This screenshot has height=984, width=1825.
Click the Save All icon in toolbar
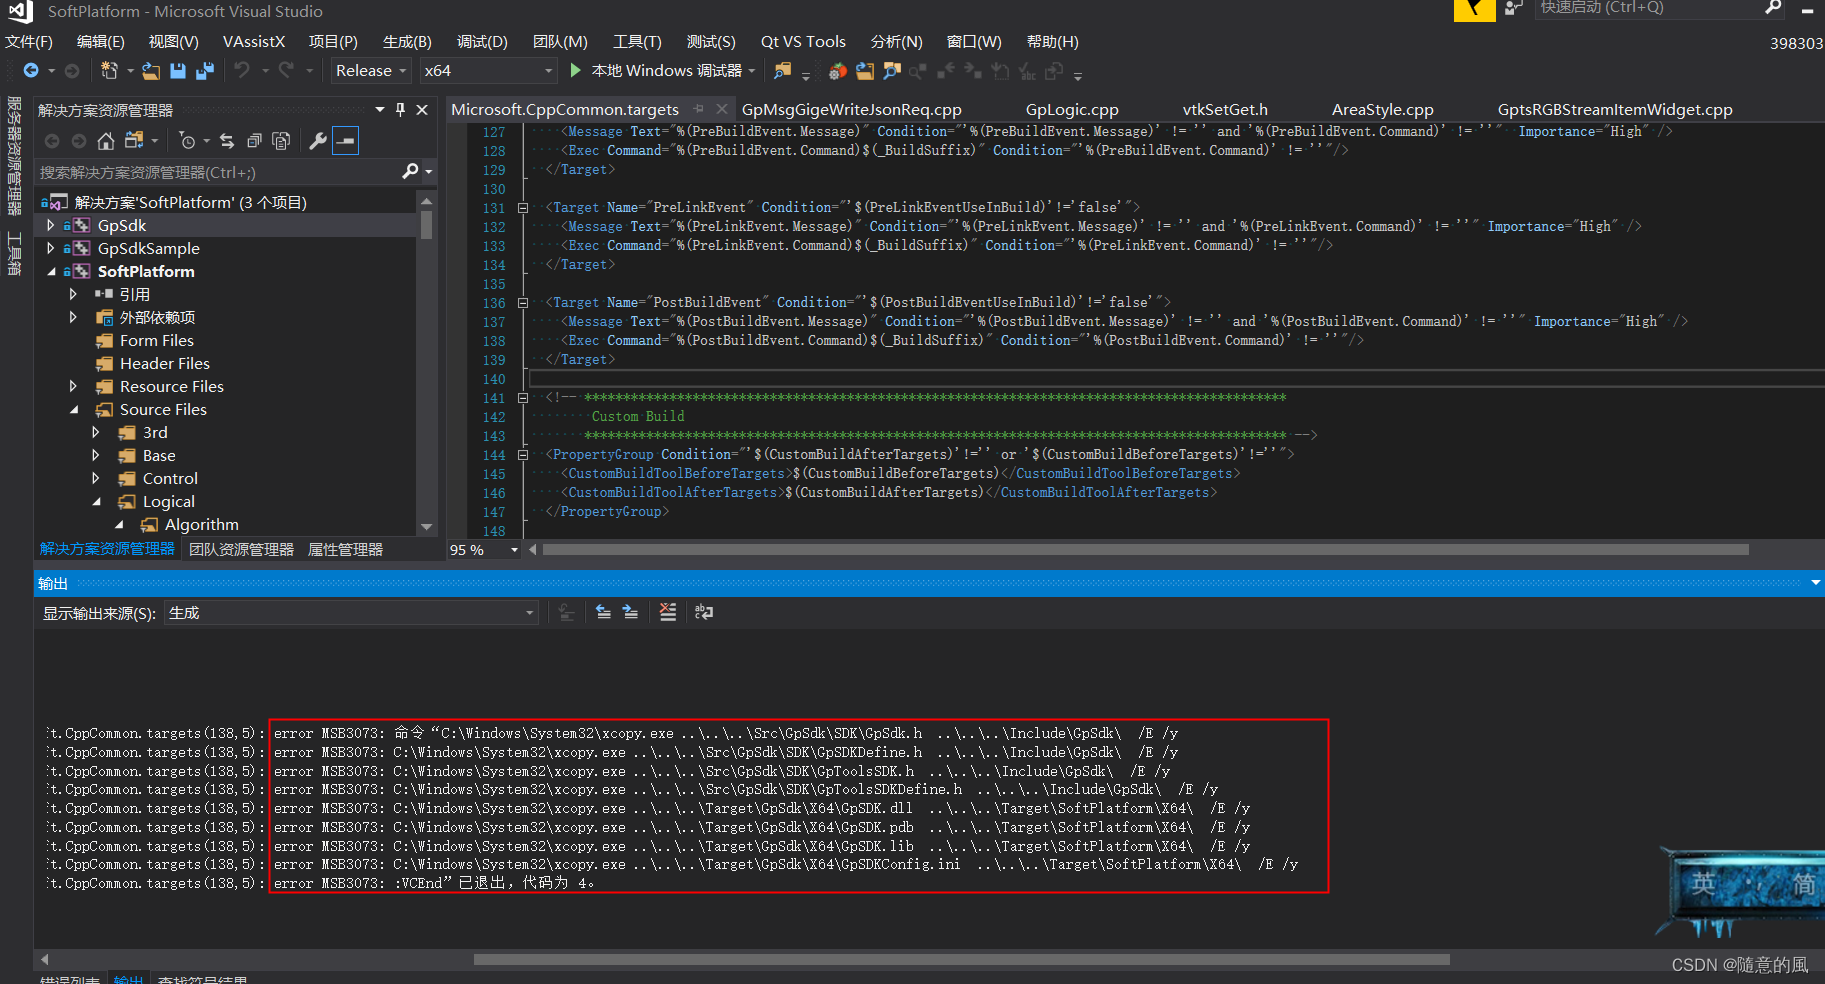tap(205, 71)
